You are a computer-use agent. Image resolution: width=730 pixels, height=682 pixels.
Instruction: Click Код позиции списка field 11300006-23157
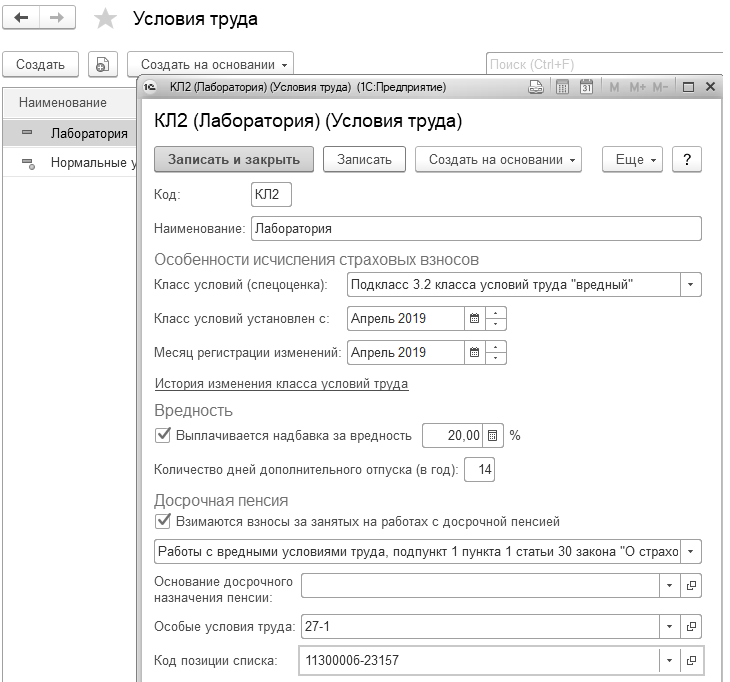(480, 660)
